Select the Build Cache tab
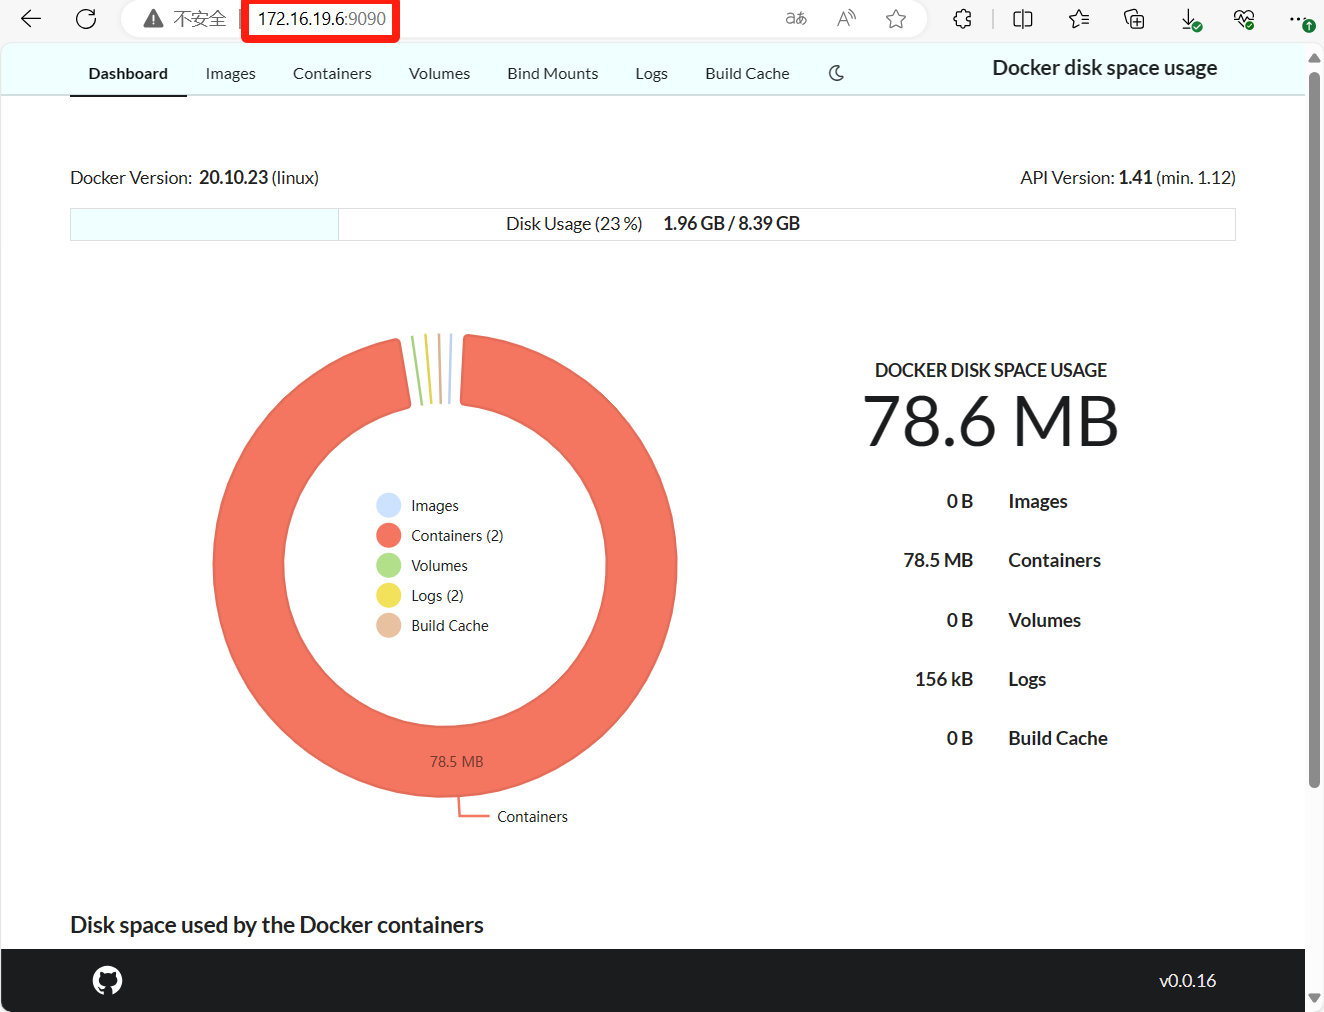 (x=747, y=74)
